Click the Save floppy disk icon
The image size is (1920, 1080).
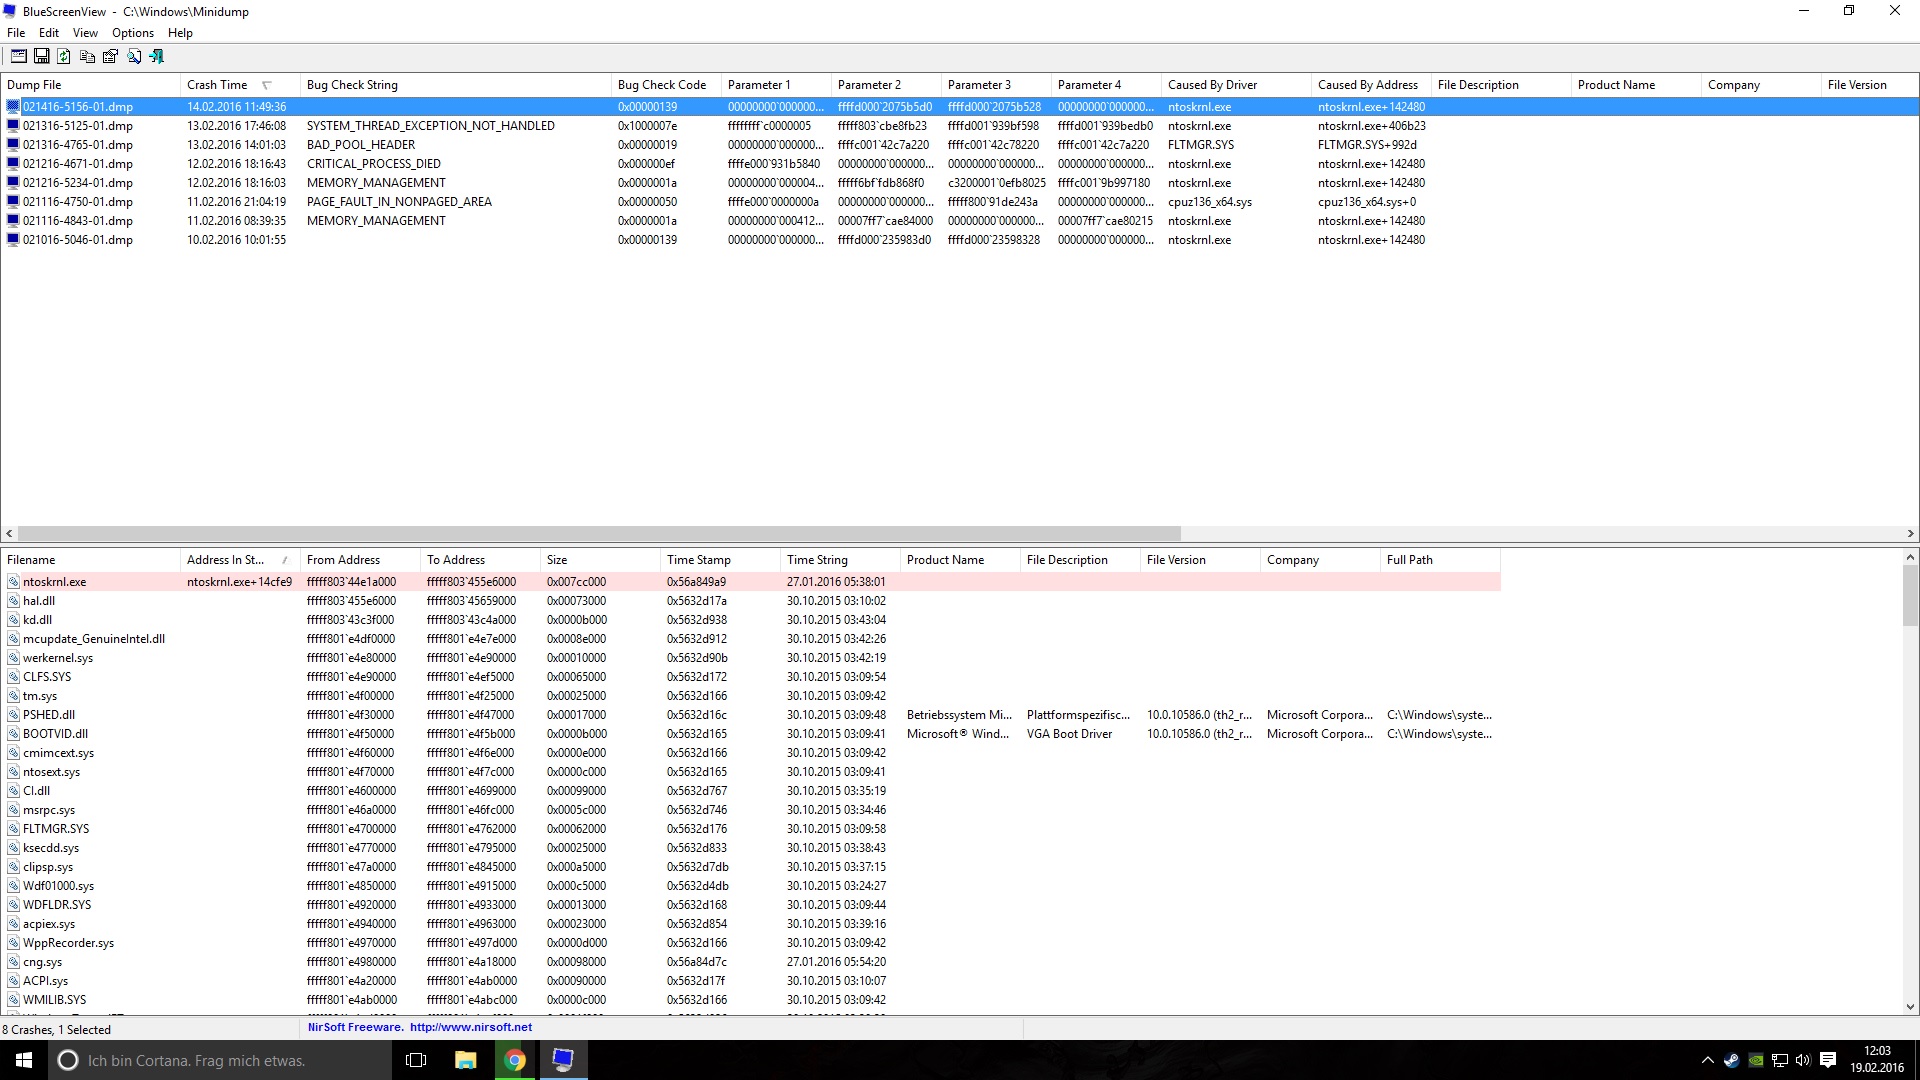[x=41, y=56]
